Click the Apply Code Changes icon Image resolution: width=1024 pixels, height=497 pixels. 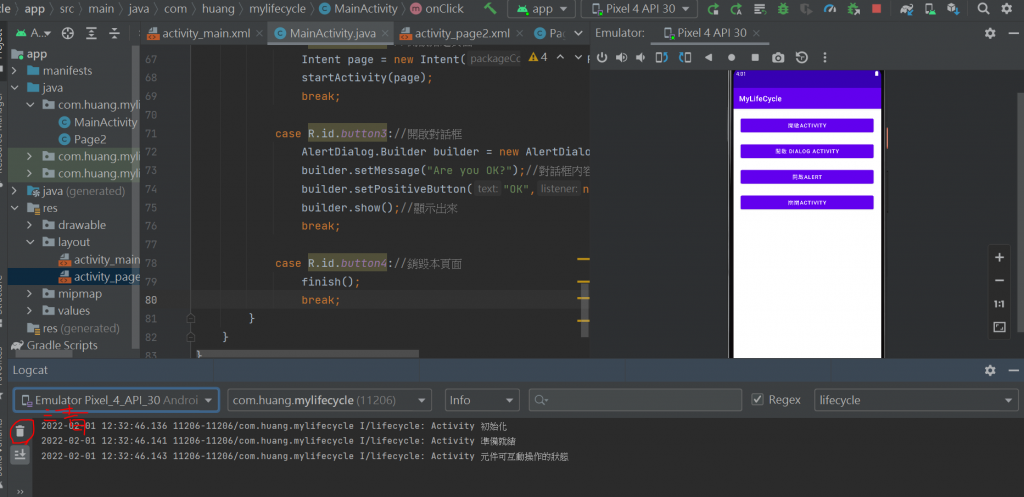click(736, 9)
